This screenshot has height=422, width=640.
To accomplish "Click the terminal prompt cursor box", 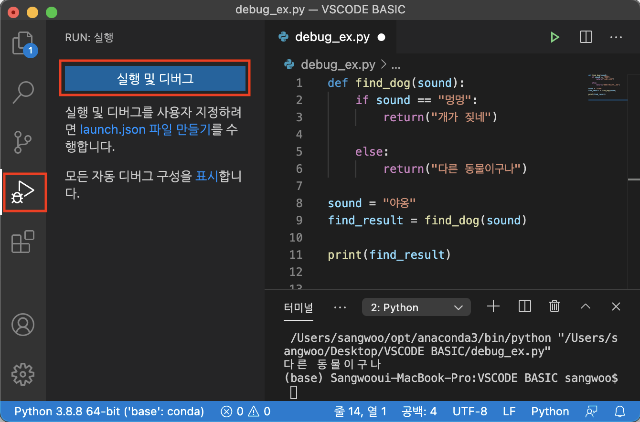I will [x=293, y=393].
